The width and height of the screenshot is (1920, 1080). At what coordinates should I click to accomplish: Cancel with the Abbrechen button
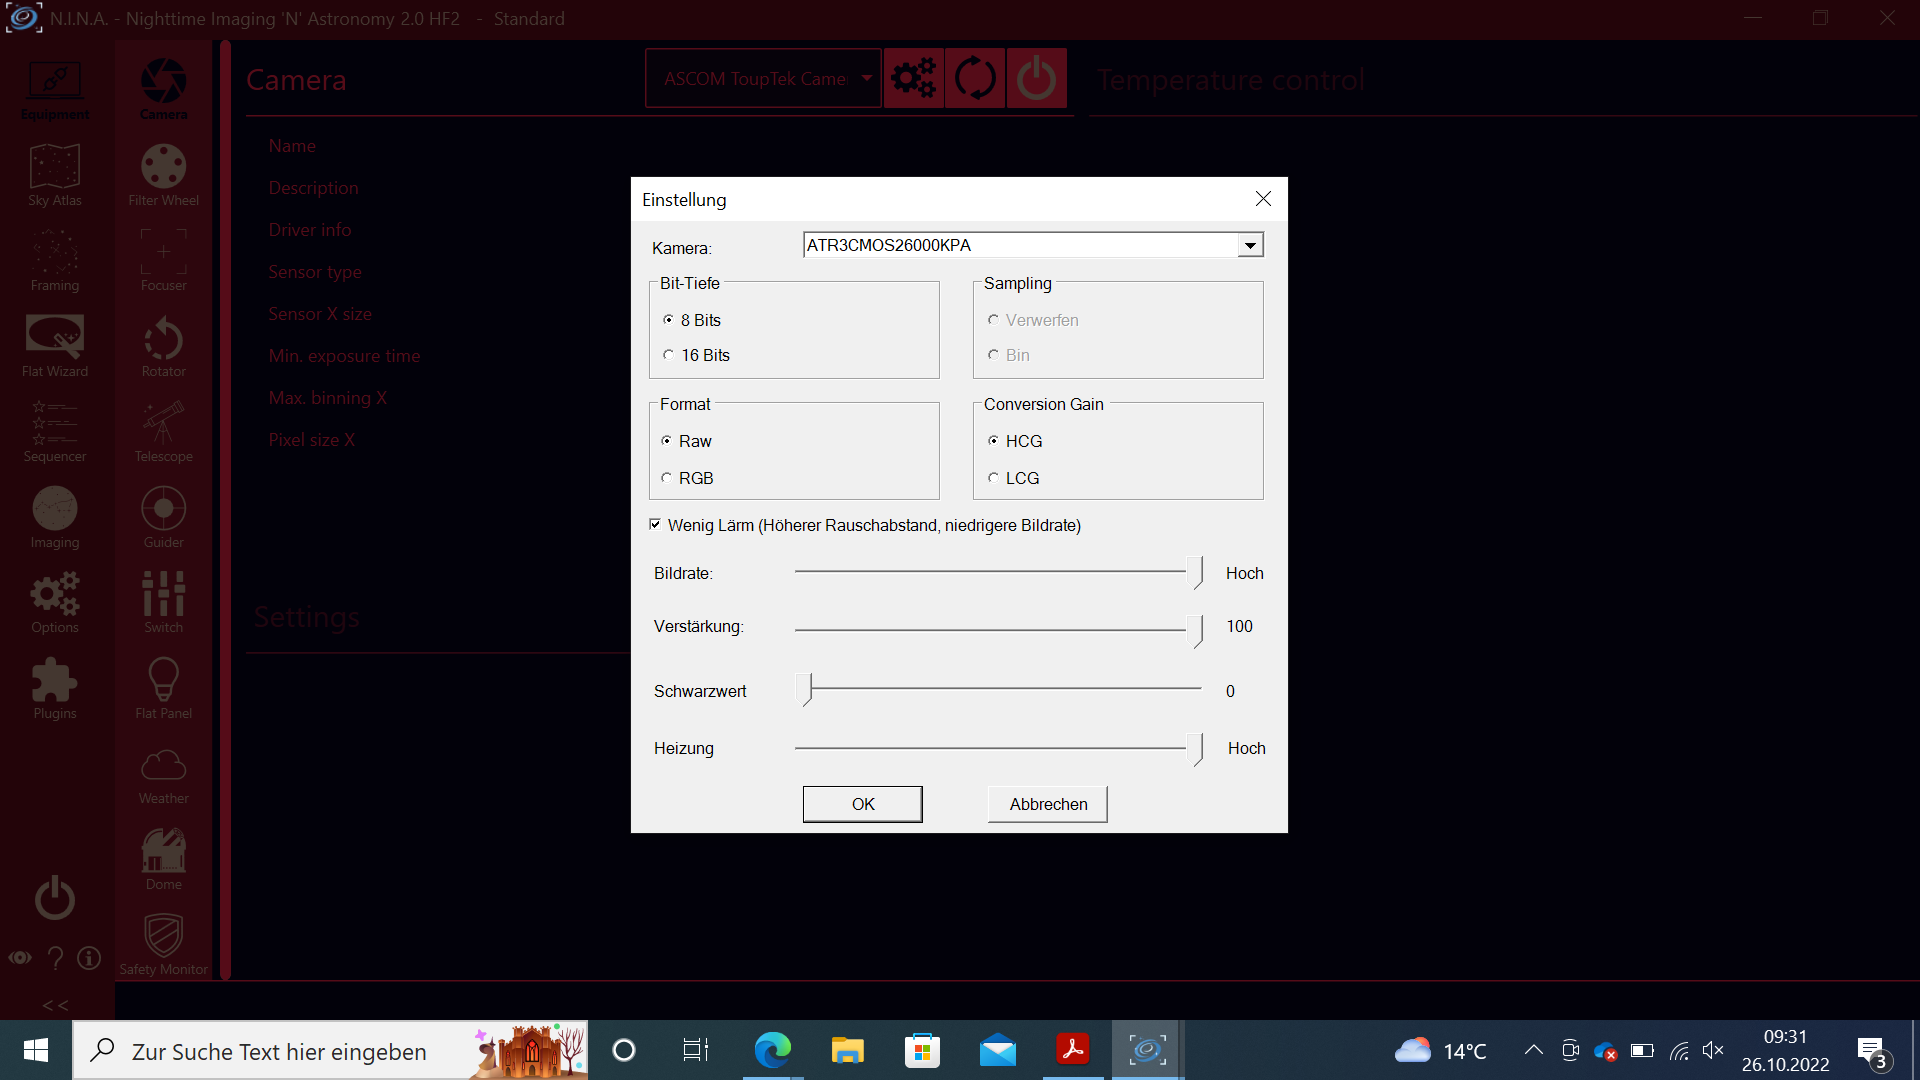[1048, 804]
